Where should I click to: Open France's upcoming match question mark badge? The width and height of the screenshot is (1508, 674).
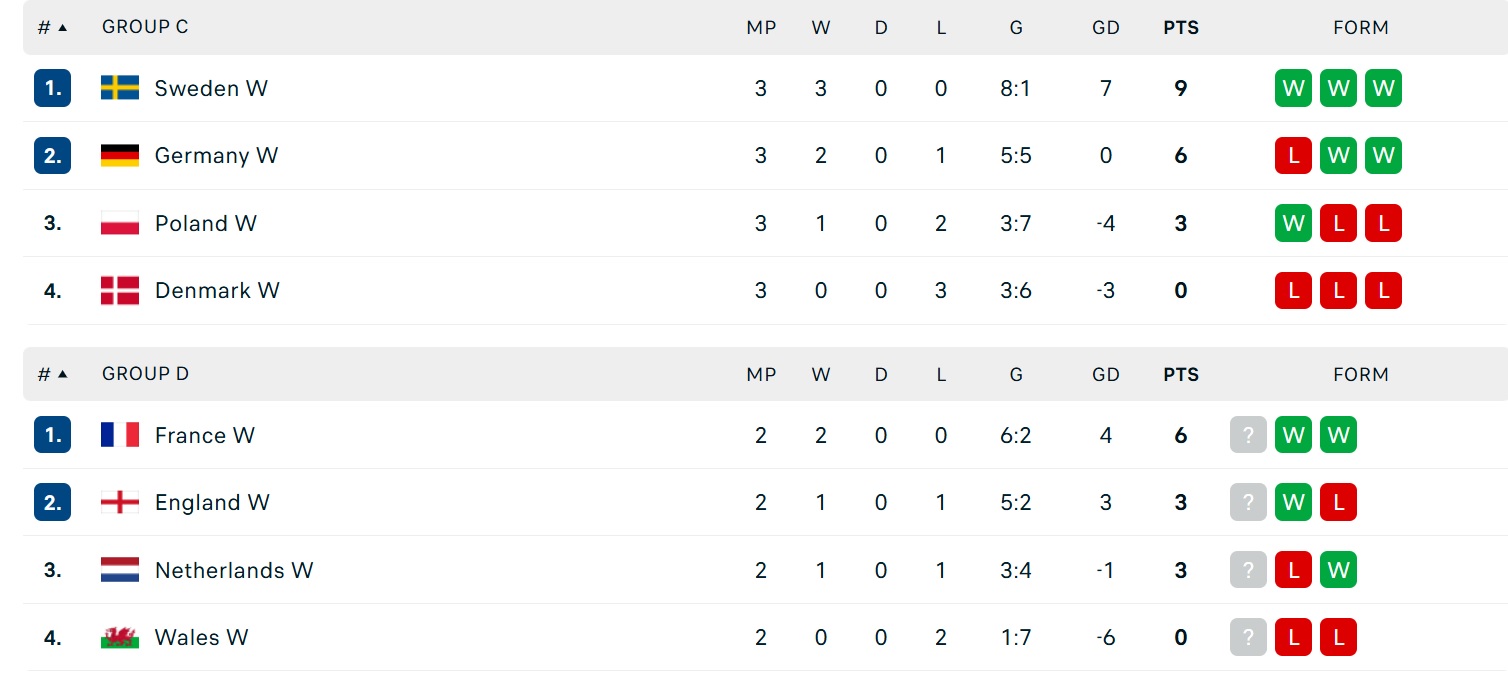[x=1248, y=435]
